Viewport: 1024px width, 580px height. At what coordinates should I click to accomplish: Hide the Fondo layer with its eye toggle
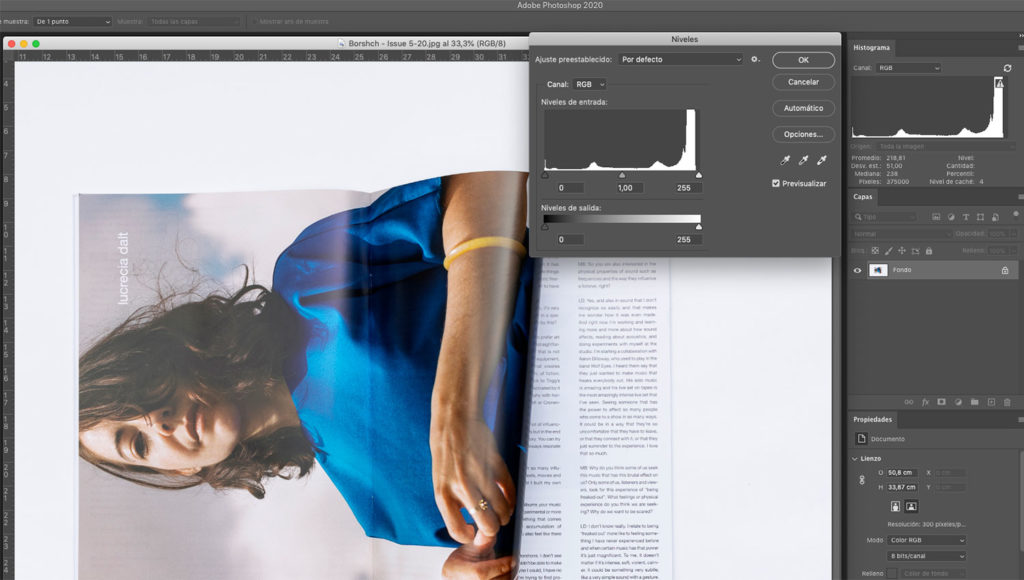[857, 270]
